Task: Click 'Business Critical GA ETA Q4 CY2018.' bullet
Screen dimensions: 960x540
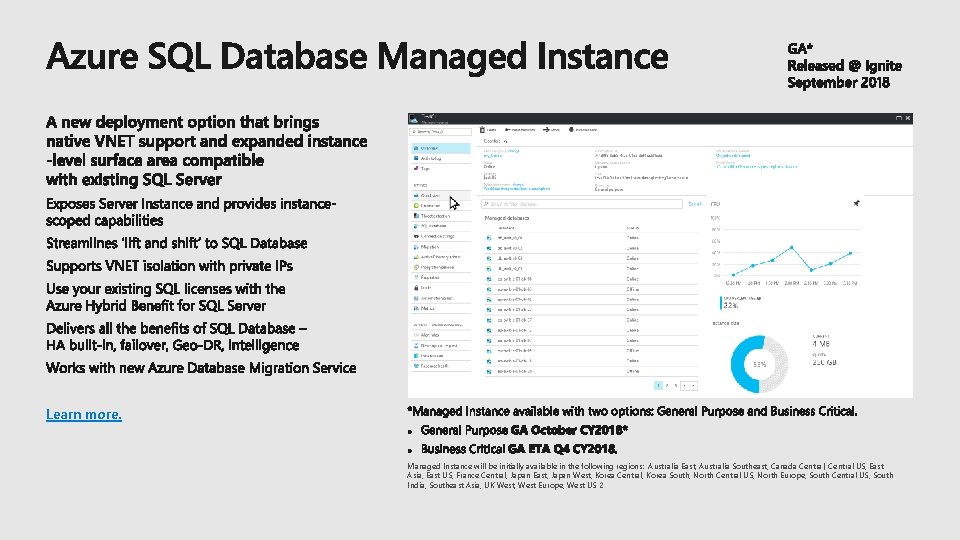Action: [x=519, y=449]
